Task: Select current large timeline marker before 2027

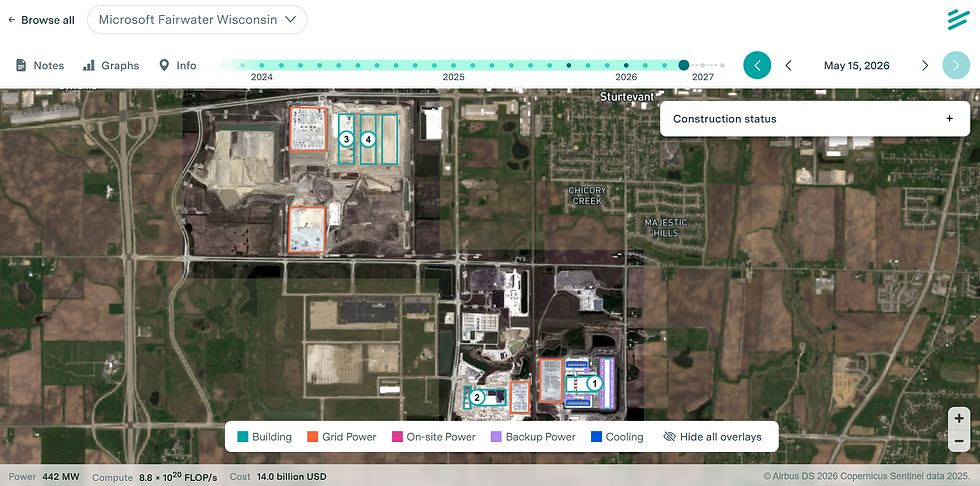Action: [684, 65]
